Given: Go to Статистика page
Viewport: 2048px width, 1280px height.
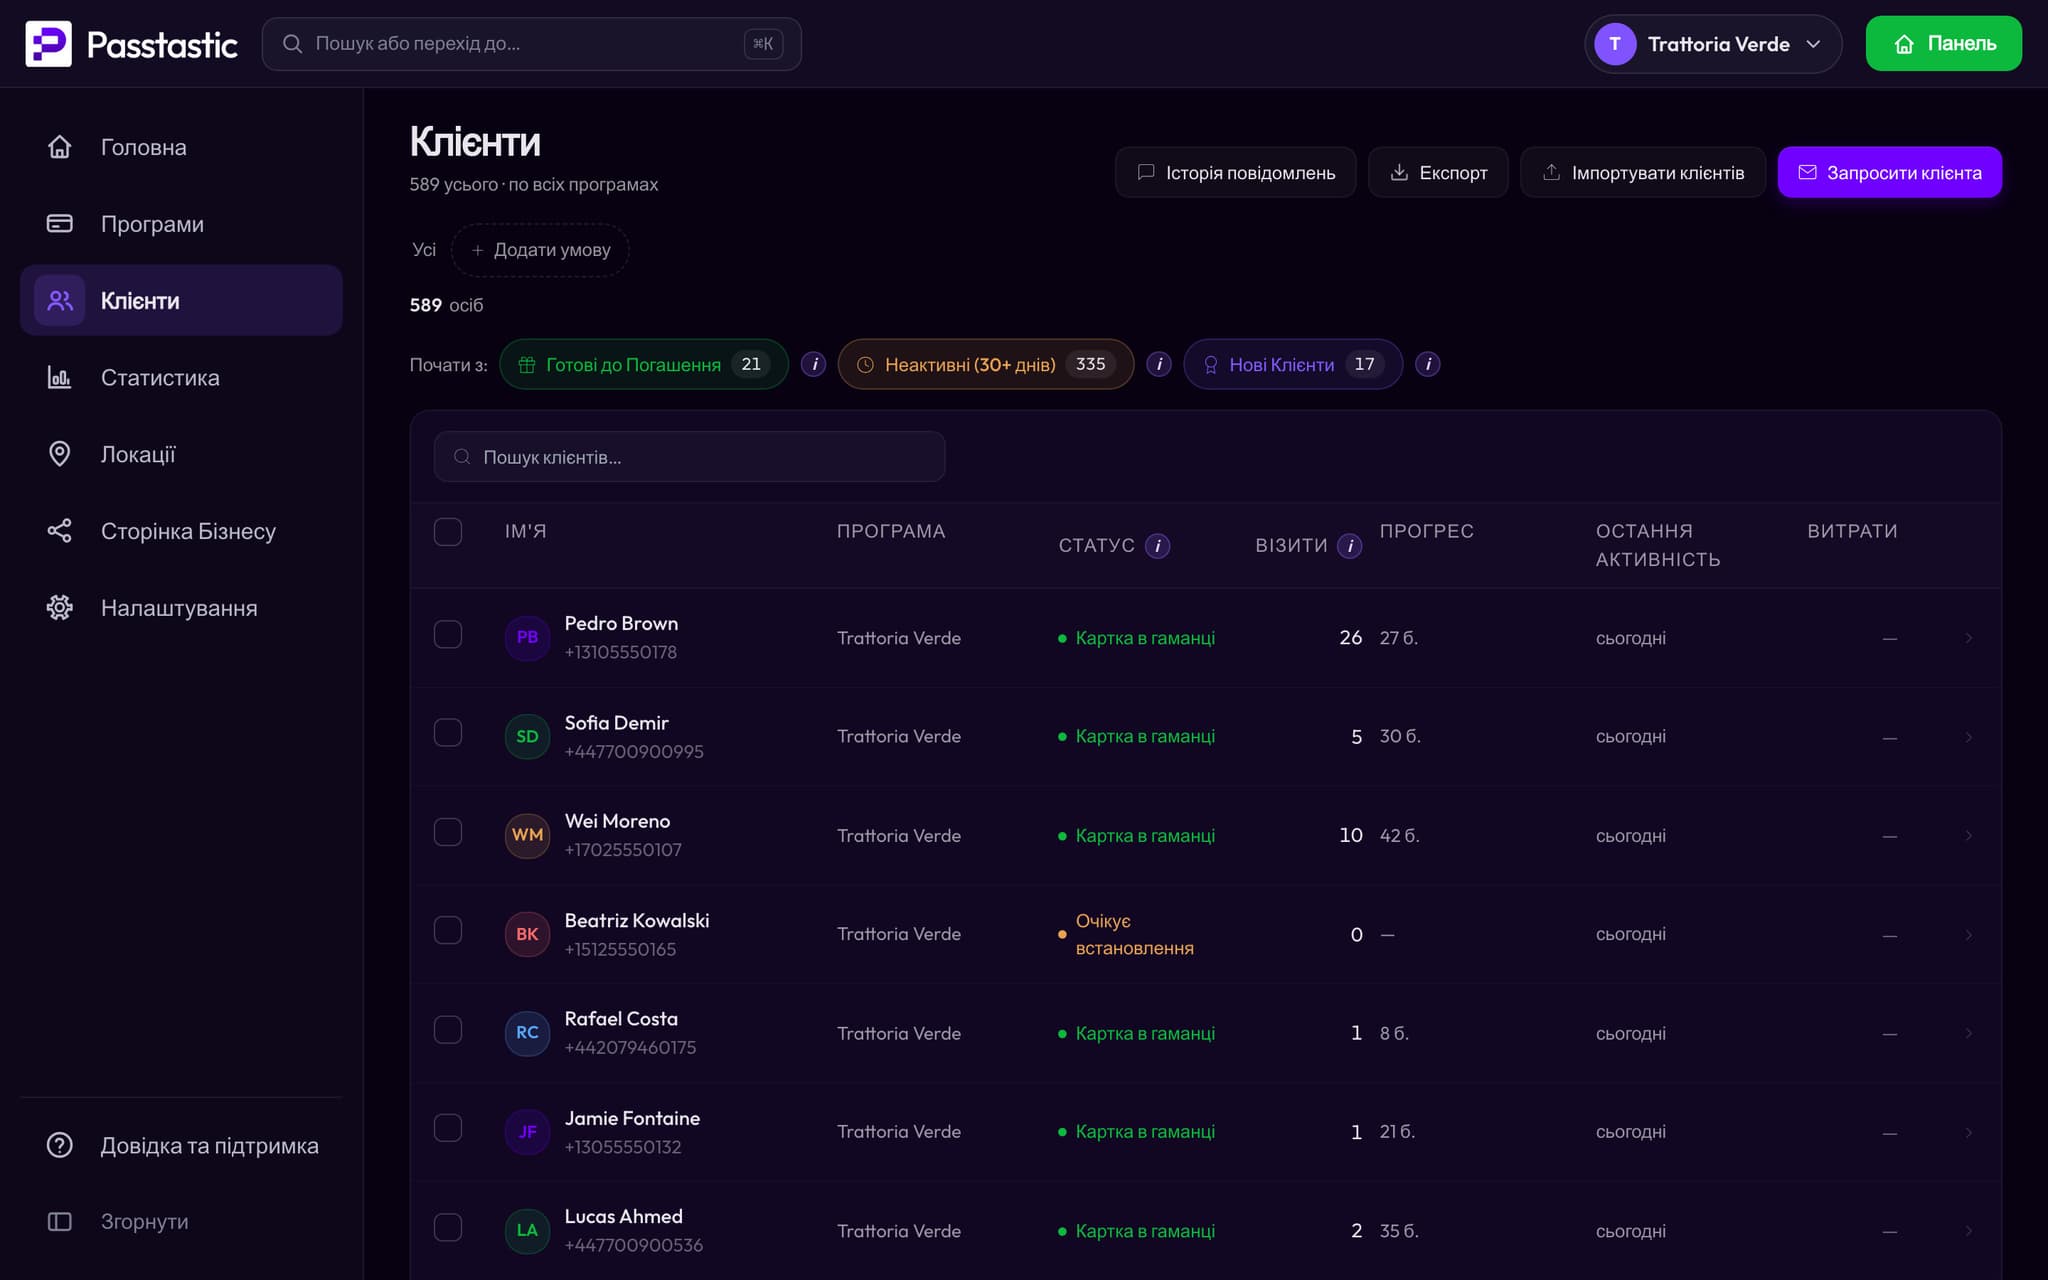Looking at the screenshot, I should click(181, 378).
